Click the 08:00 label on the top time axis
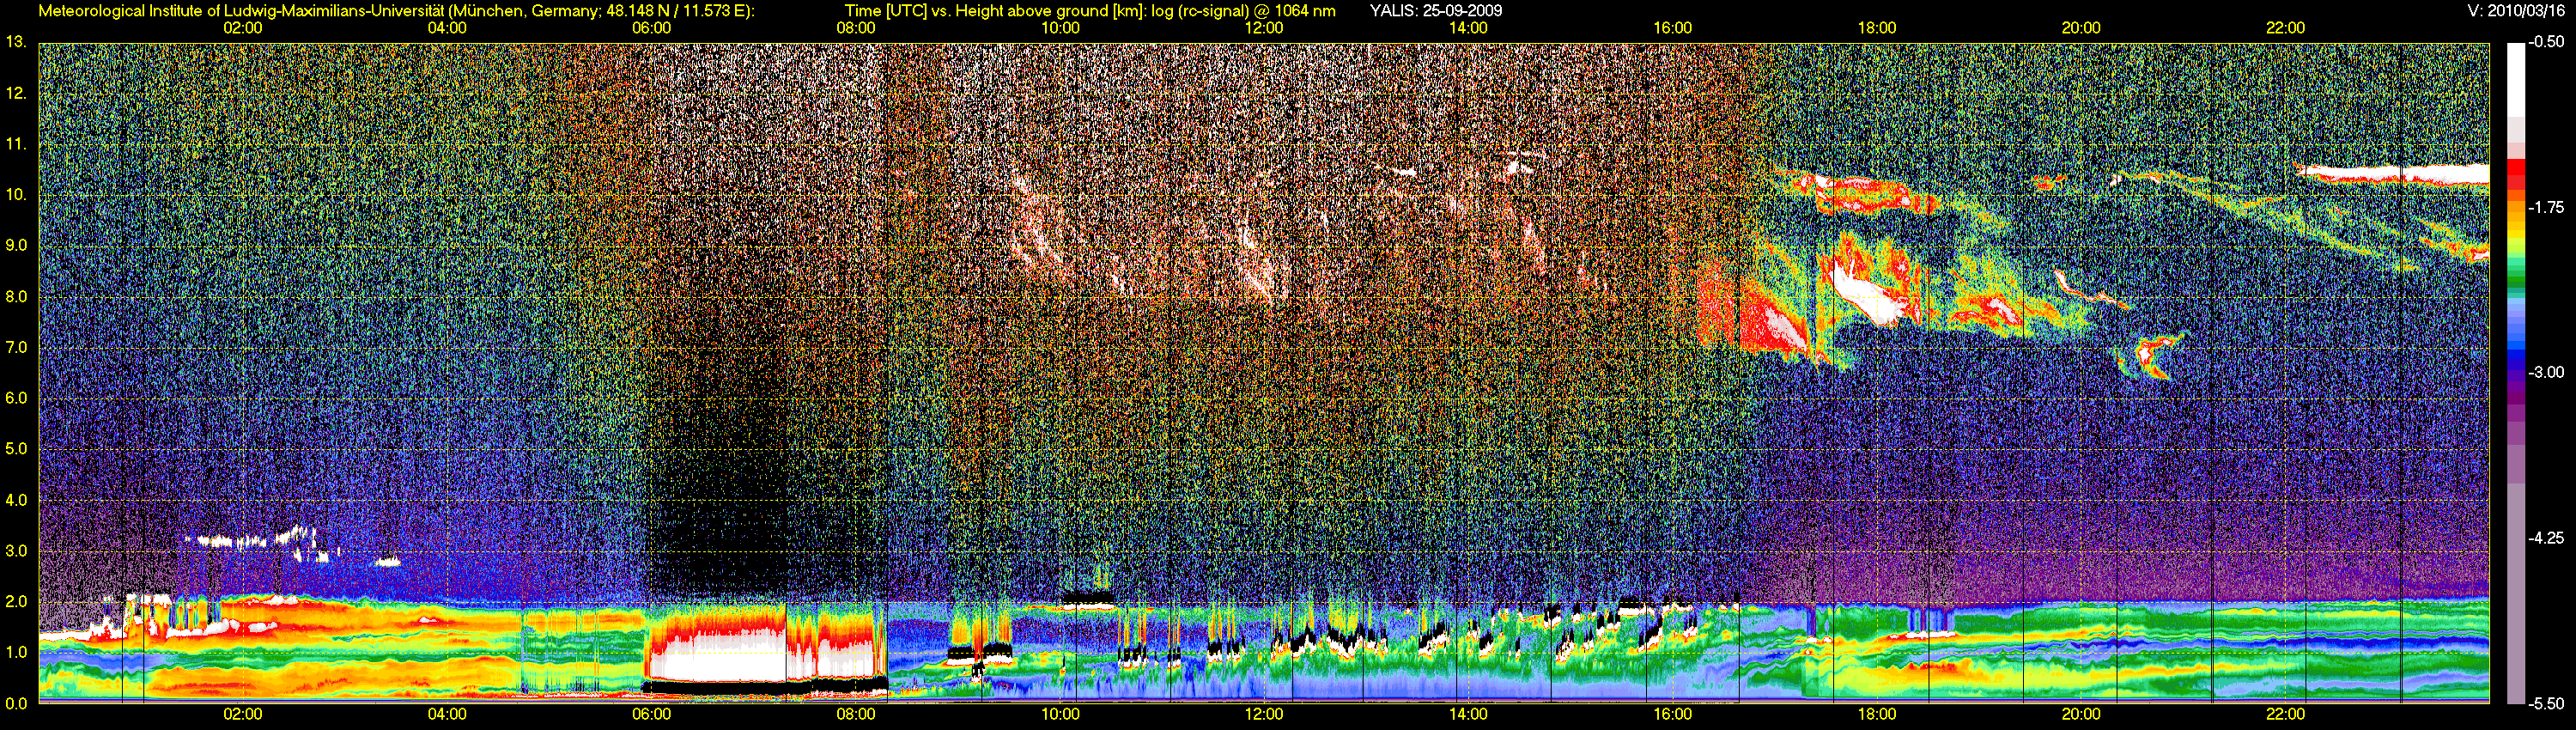The height and width of the screenshot is (730, 2576). [x=856, y=28]
